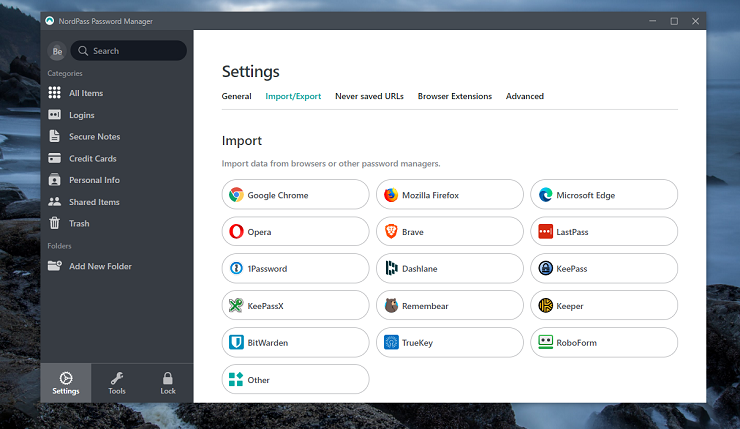Viewport: 740px width, 429px height.
Task: Go to Never saved URLs tab
Action: point(369,96)
